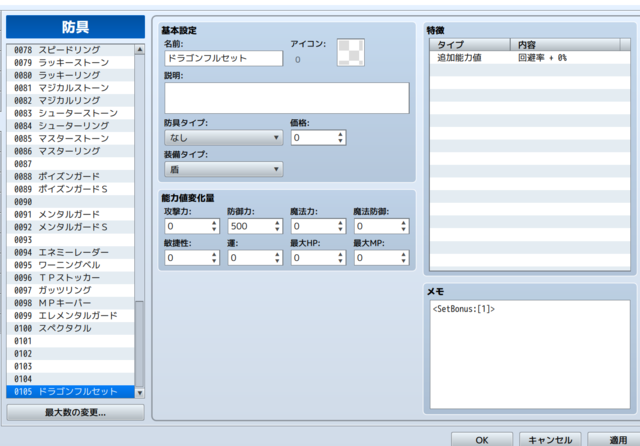Select empty entry 0101 in list
The image size is (640, 446).
pos(70,341)
